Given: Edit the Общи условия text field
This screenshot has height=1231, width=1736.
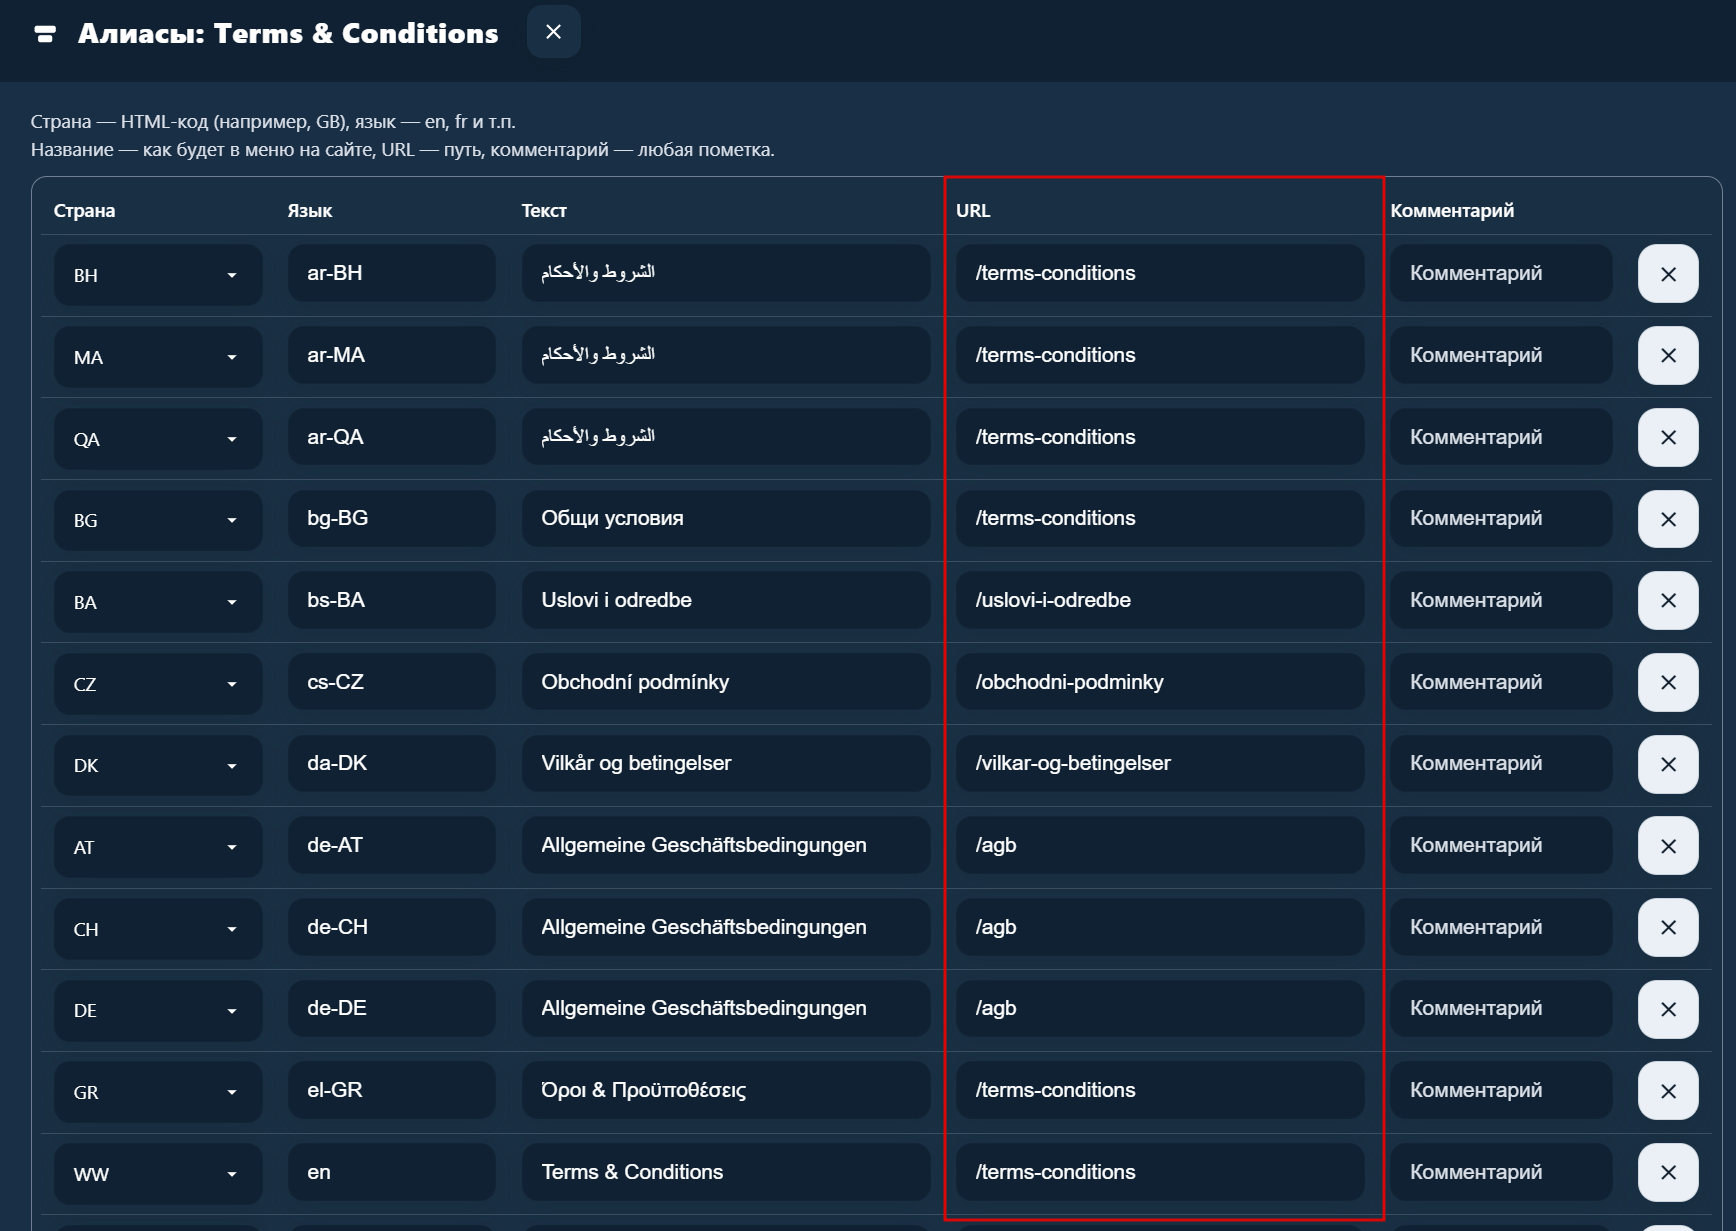Looking at the screenshot, I should [726, 518].
